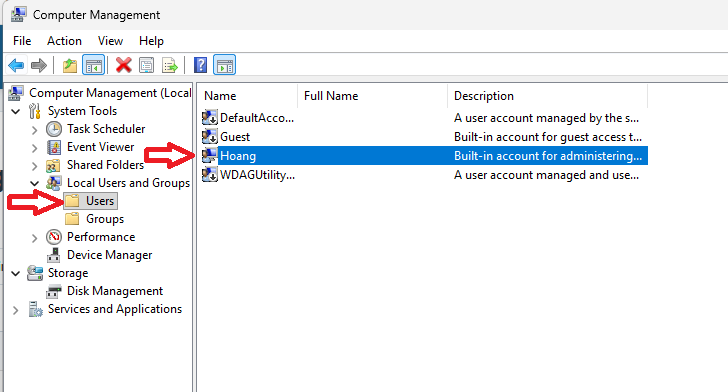Click the Forward arrow toolbar icon
Screen dimensions: 728x392
(x=39, y=65)
